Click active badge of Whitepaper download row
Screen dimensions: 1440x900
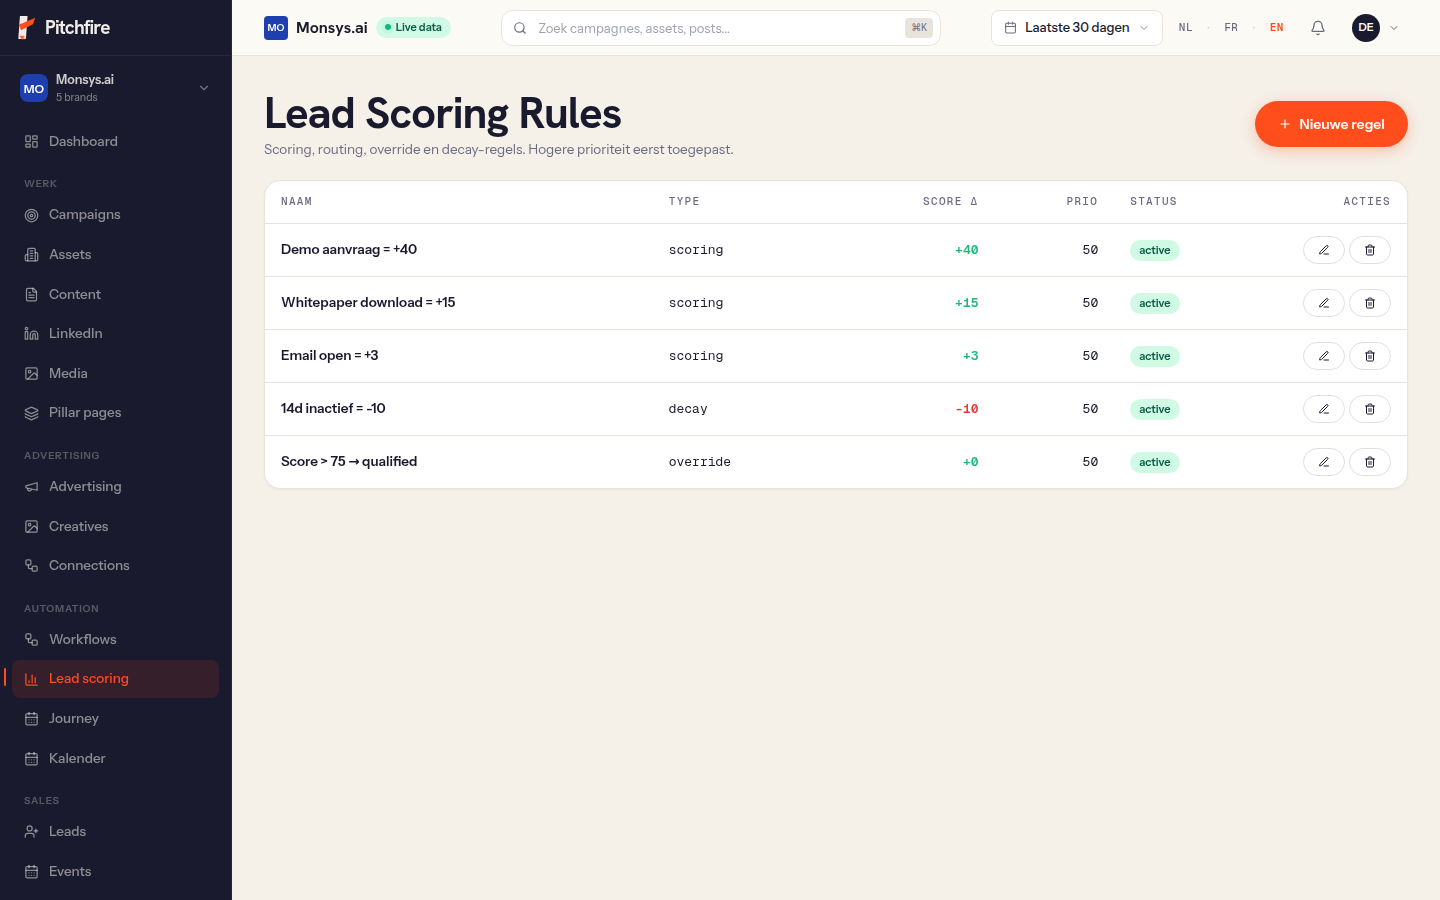[x=1155, y=304]
